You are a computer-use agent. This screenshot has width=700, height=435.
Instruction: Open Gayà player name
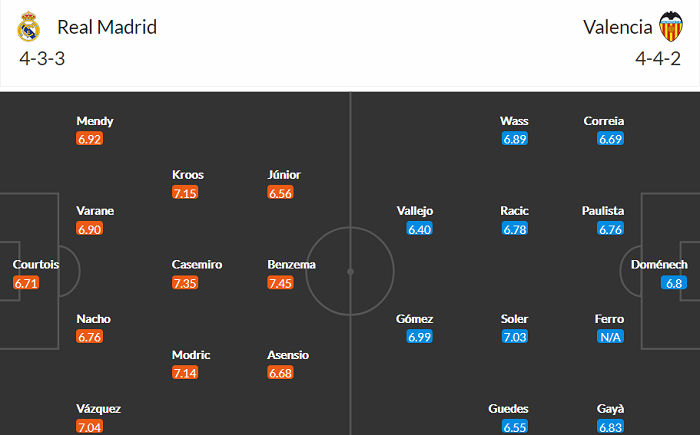coord(610,409)
